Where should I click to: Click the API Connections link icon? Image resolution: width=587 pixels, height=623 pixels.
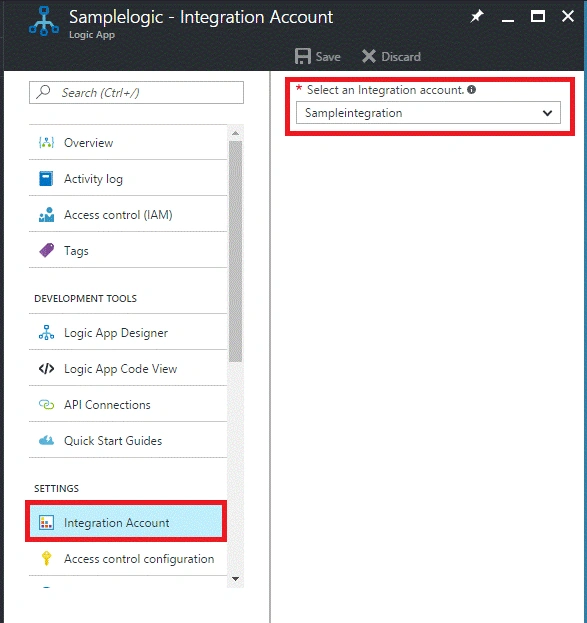(46, 404)
